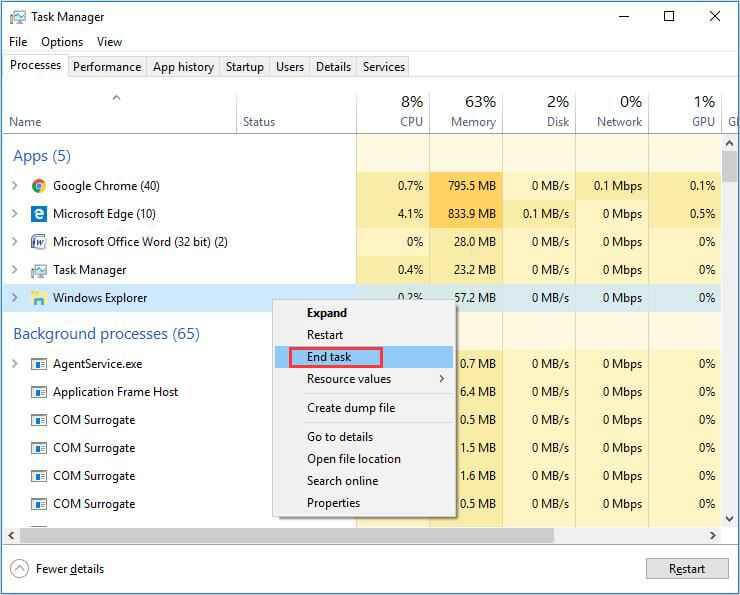740x595 pixels.
Task: Open the View menu
Action: (109, 42)
